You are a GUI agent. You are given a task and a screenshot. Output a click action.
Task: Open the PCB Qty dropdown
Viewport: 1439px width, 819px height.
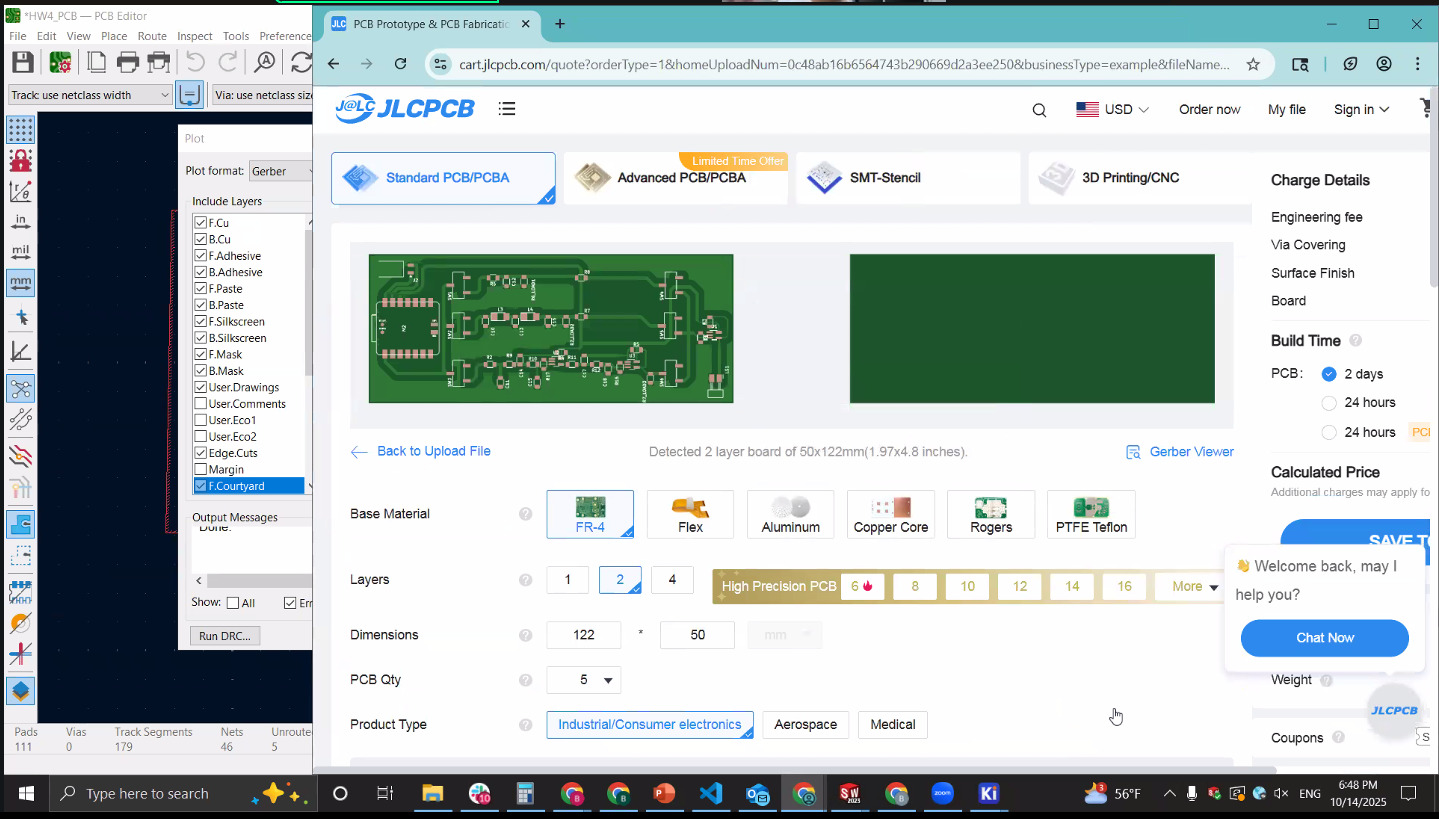tap(584, 680)
